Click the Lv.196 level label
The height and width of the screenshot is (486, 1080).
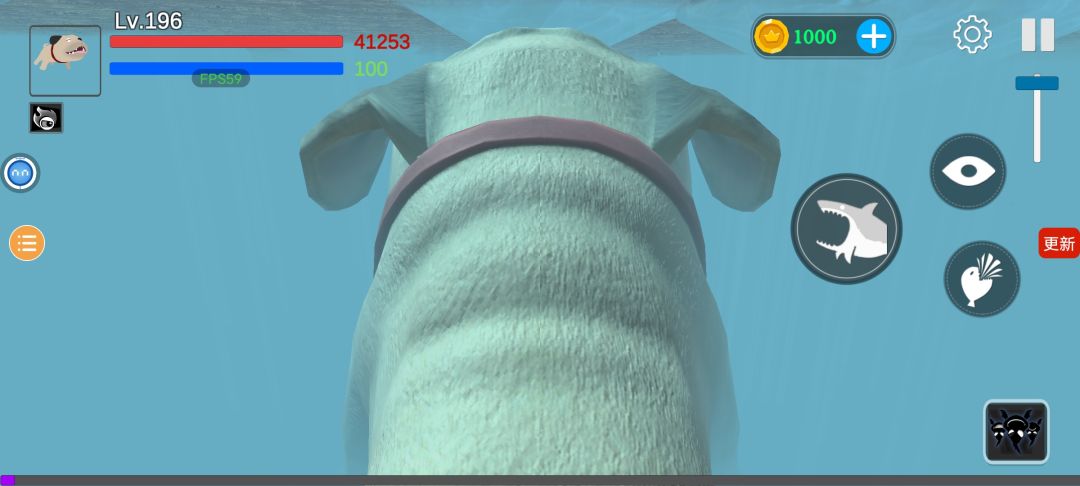coord(148,21)
